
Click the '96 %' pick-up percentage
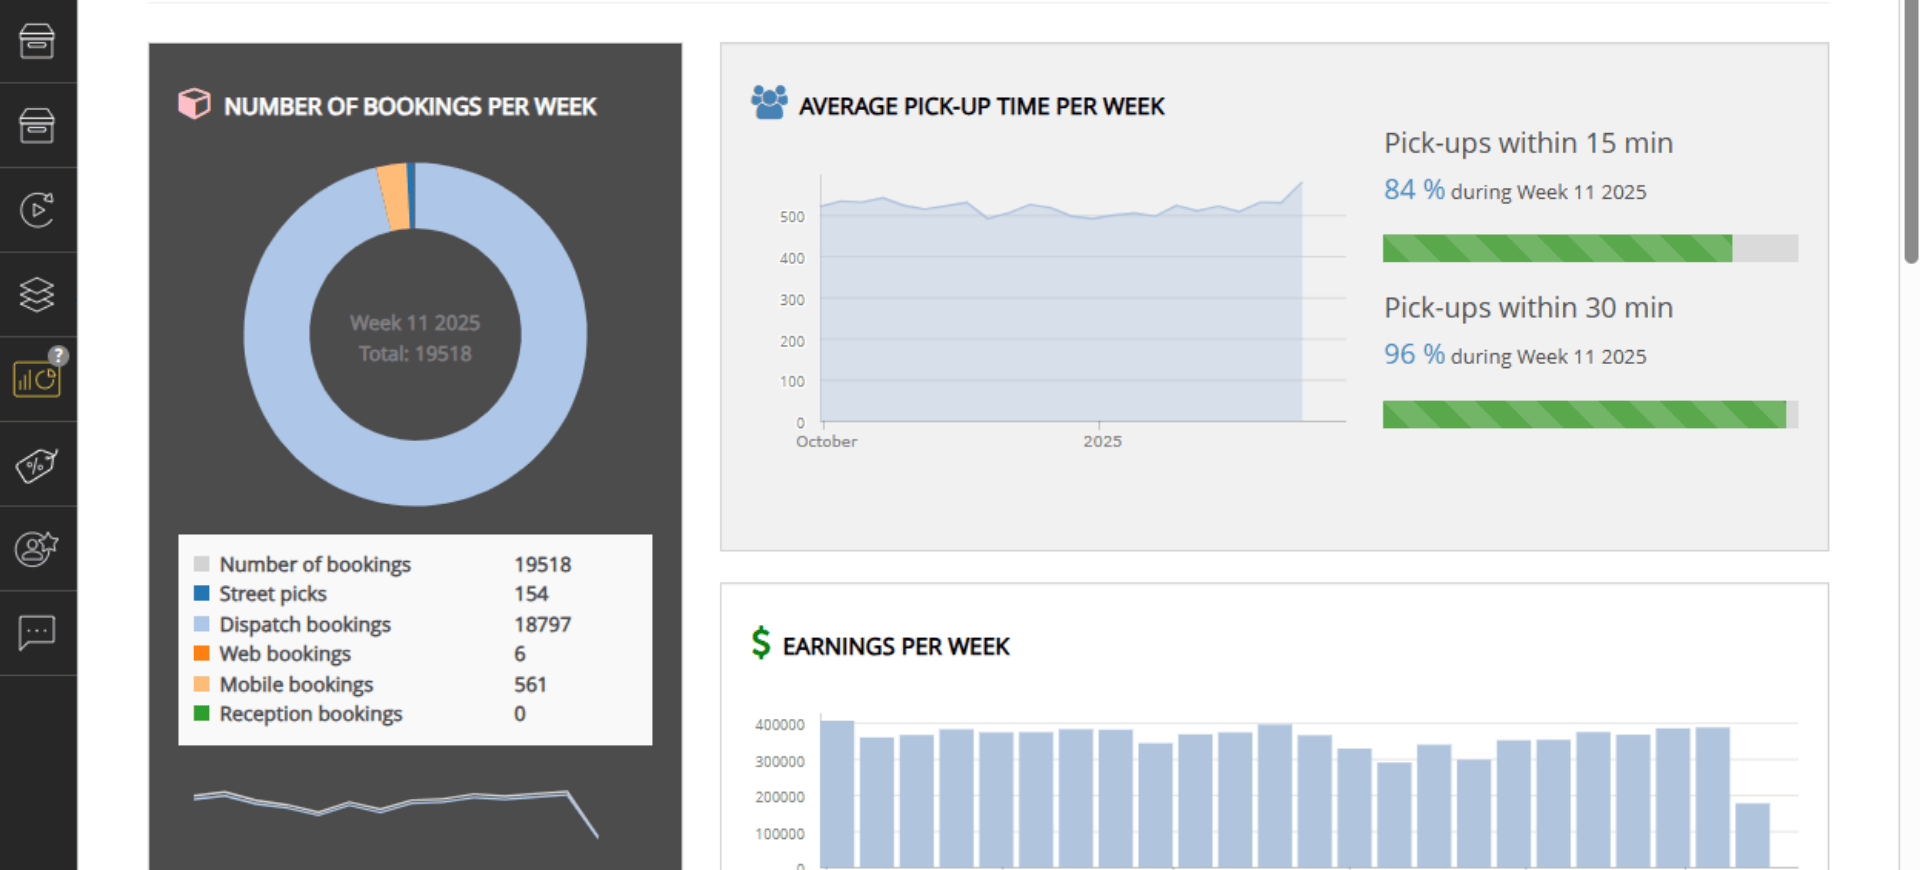pyautogui.click(x=1414, y=354)
